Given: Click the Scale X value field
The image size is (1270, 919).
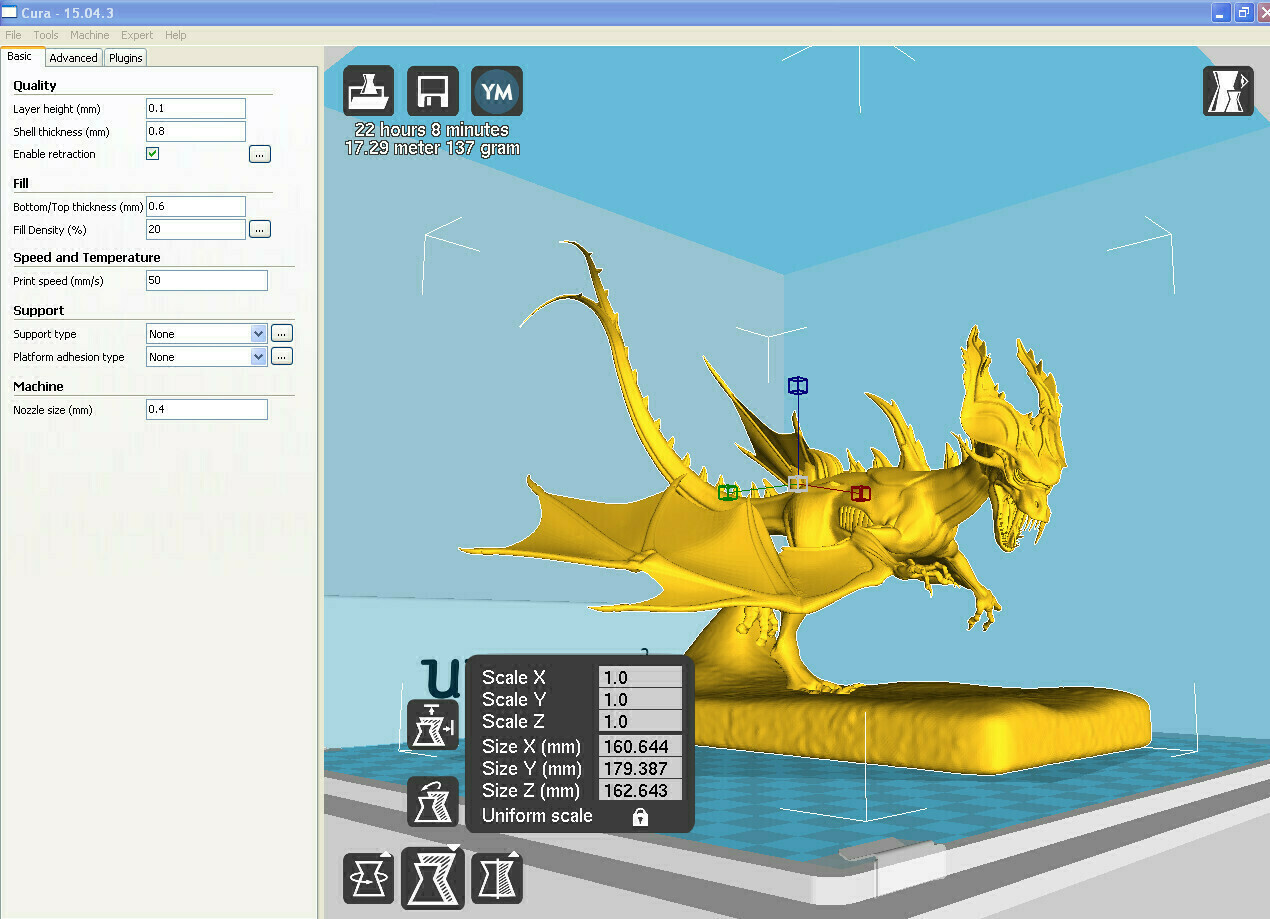Looking at the screenshot, I should pos(640,677).
